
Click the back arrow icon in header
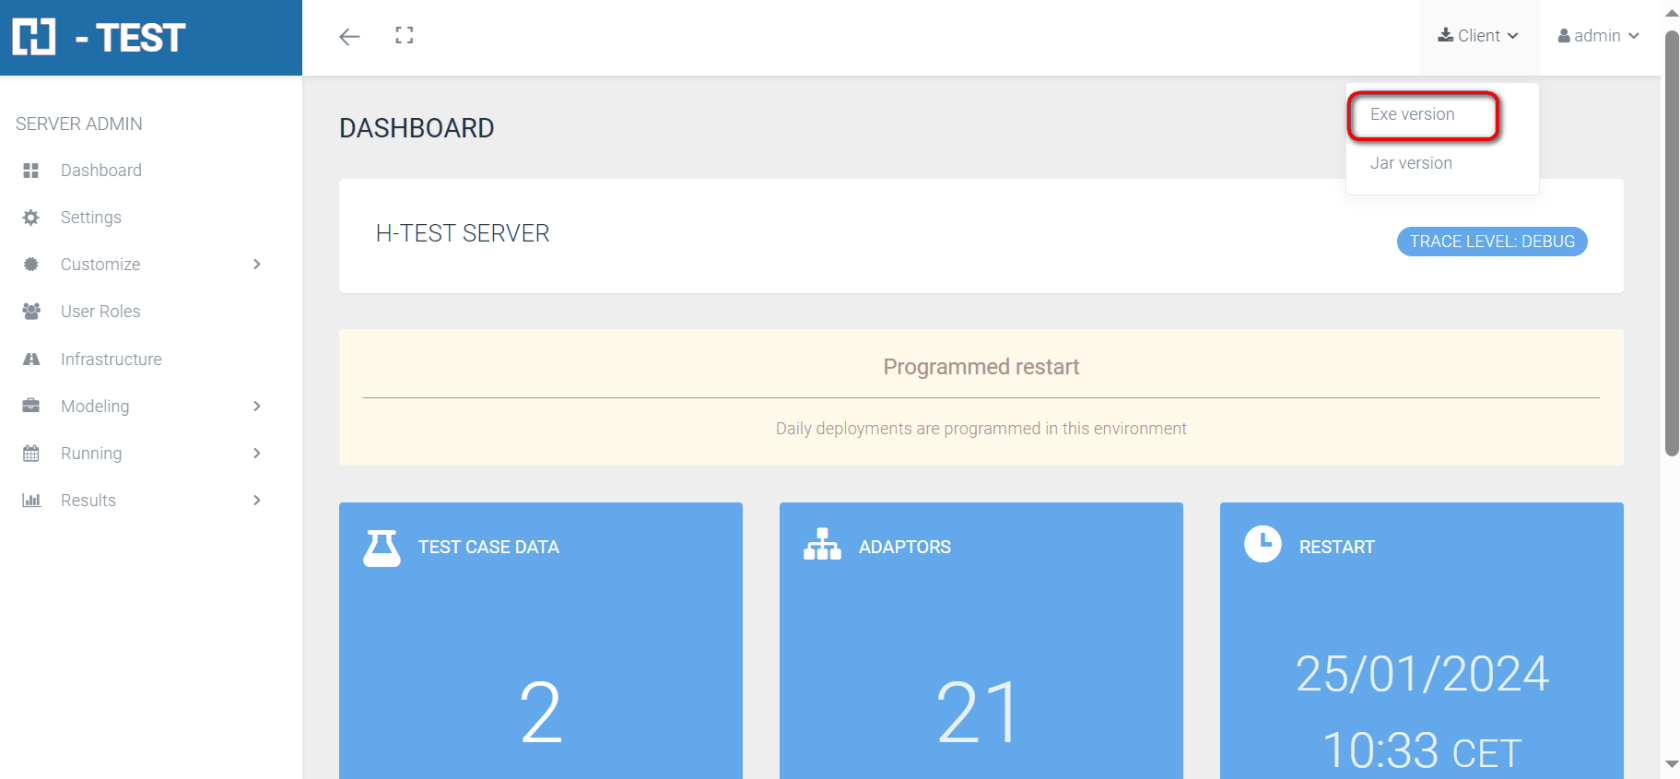click(x=349, y=37)
